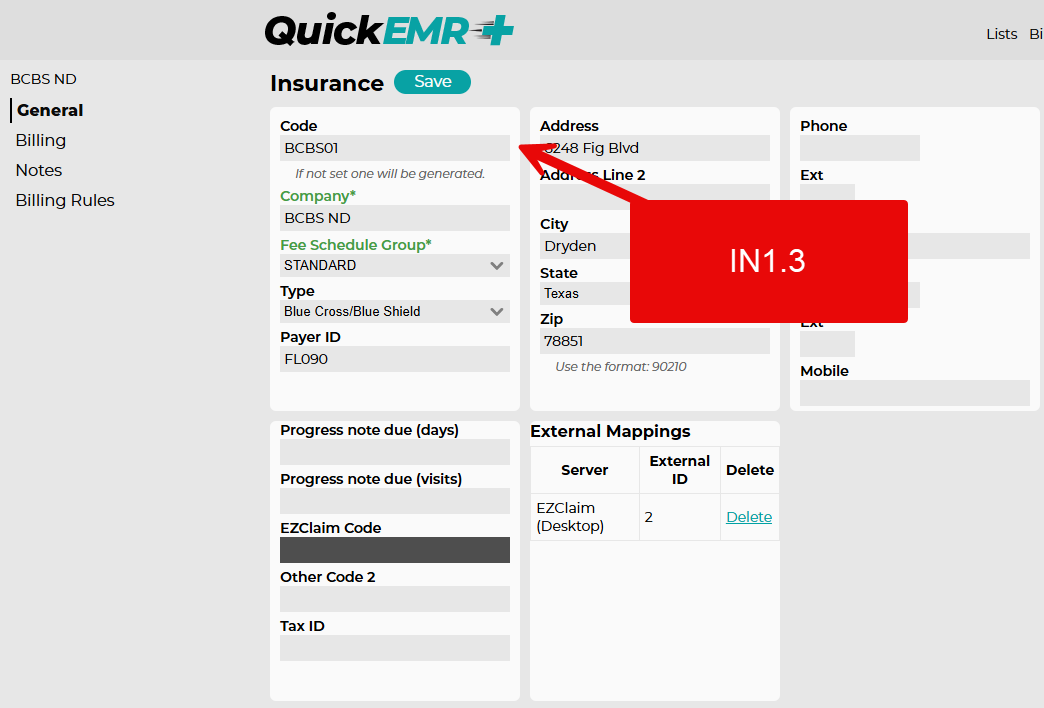1044x708 pixels.
Task: Open the Lists menu
Action: coord(1001,34)
